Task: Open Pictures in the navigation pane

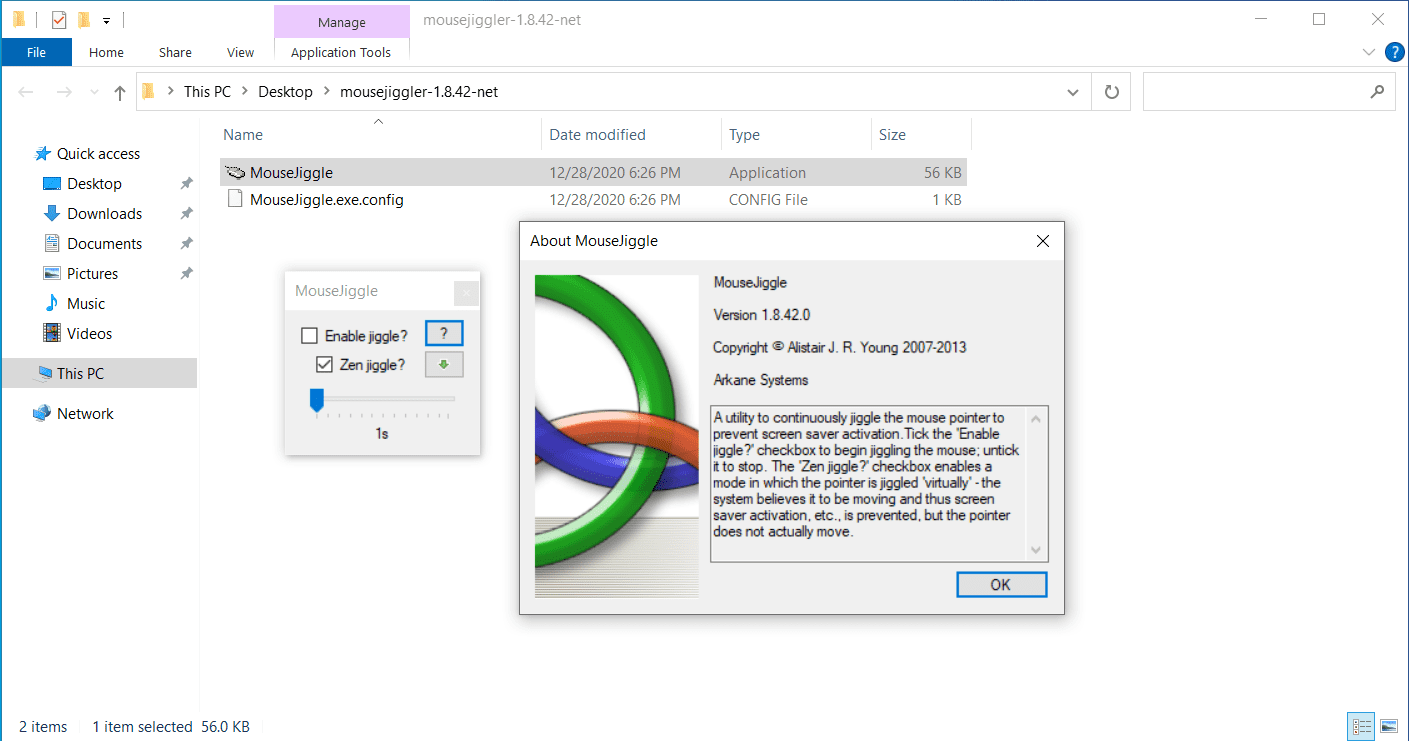Action: 92,274
